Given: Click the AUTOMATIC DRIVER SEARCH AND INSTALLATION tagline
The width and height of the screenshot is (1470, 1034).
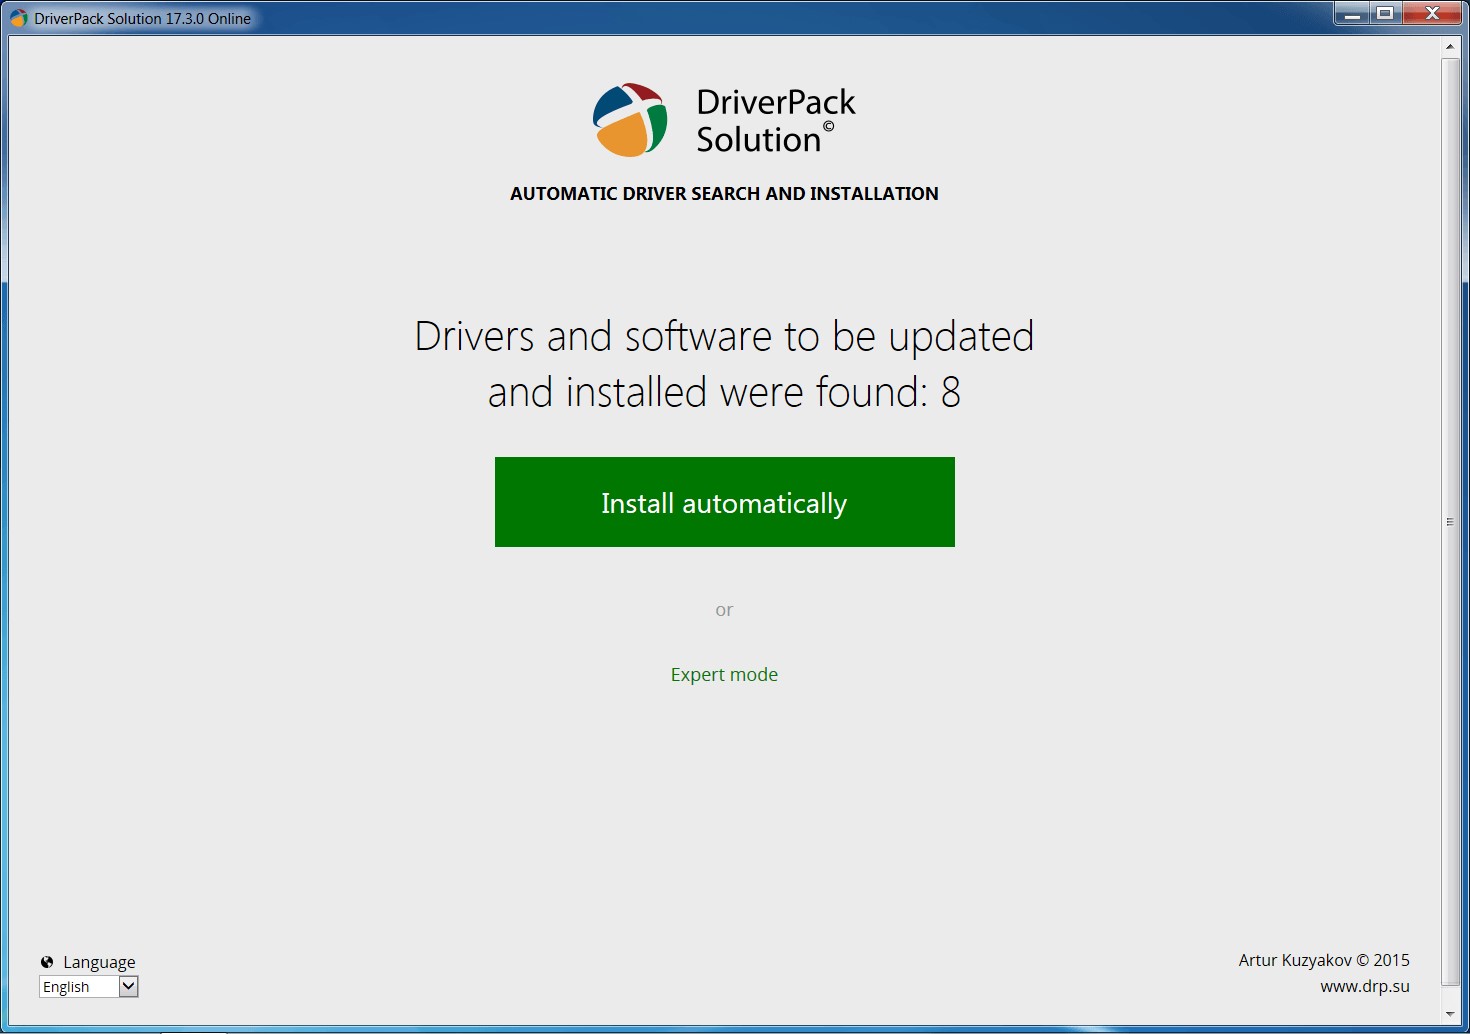Looking at the screenshot, I should click(724, 193).
